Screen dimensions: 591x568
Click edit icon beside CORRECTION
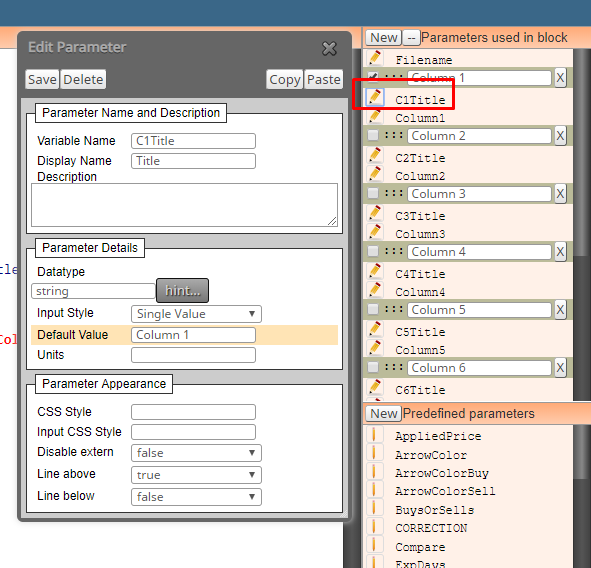[x=374, y=526]
